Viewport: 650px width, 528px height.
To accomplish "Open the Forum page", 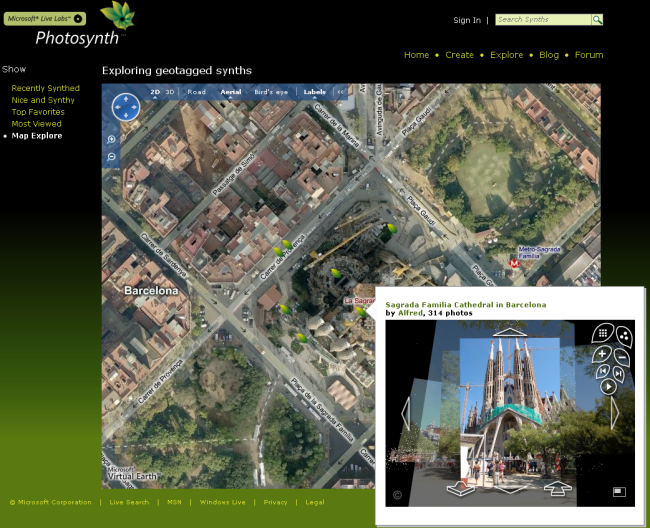I will [x=589, y=55].
